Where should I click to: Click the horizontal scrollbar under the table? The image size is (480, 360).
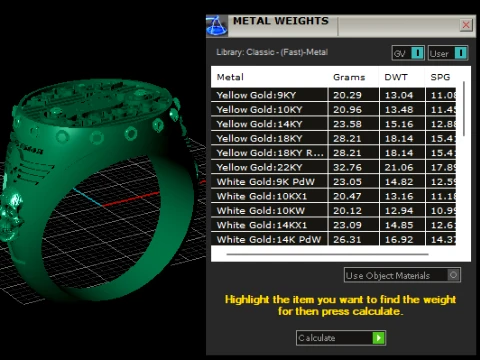(x=327, y=254)
